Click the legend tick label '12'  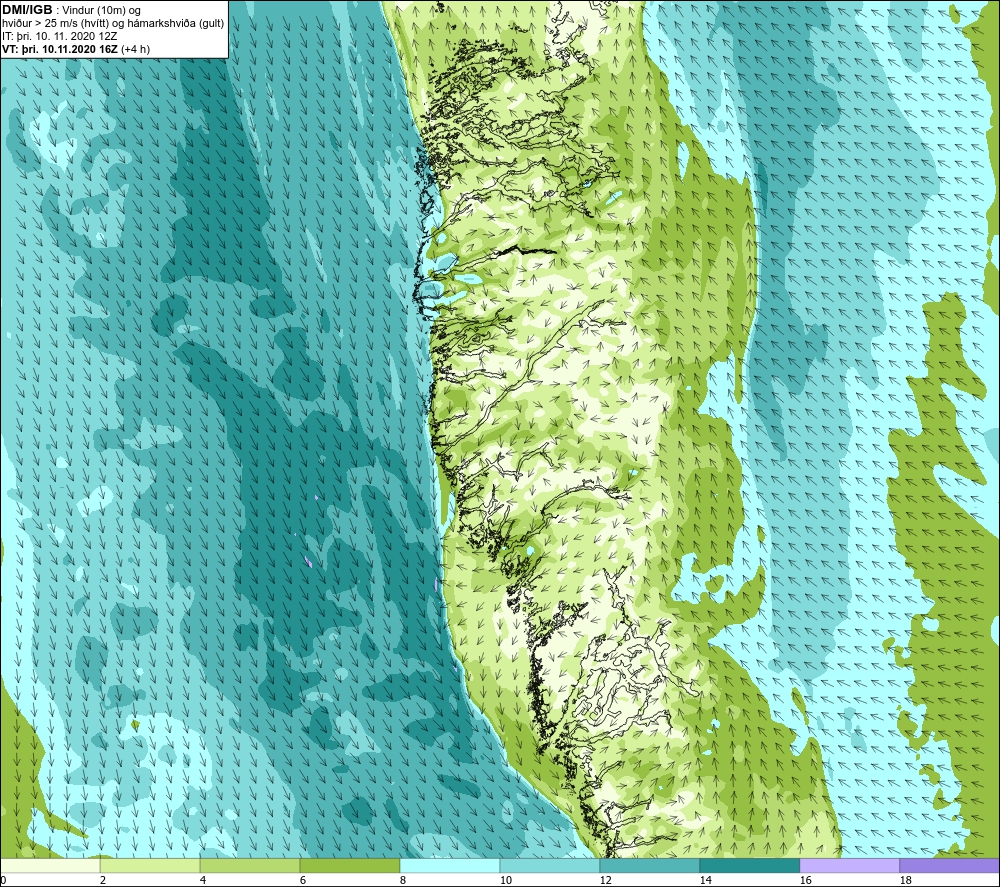[605, 880]
